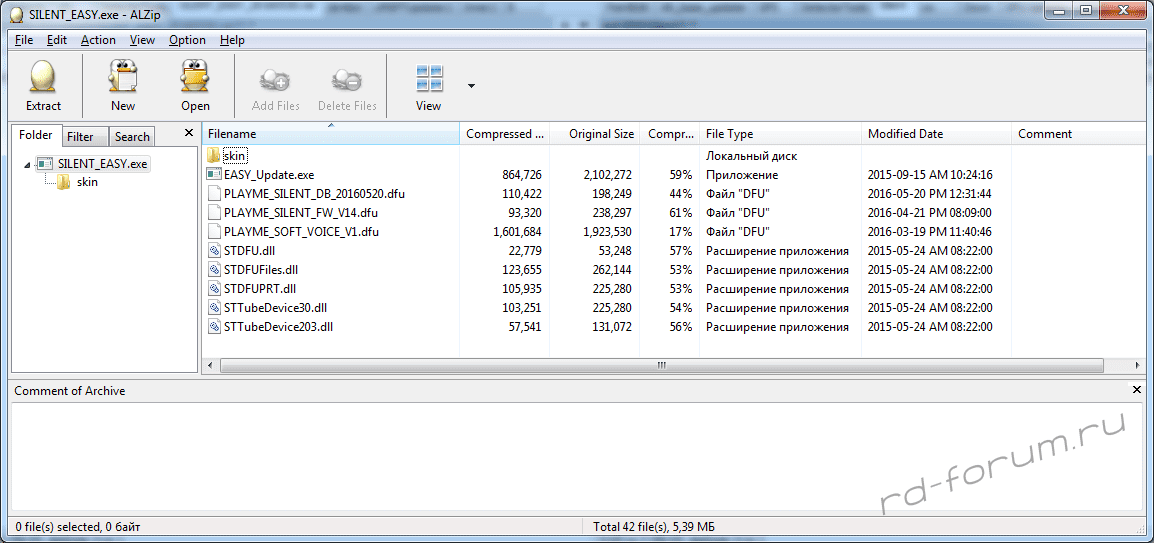This screenshot has height=543, width=1154.
Task: Click the STDFUFiles.dll file icon
Action: point(213,270)
